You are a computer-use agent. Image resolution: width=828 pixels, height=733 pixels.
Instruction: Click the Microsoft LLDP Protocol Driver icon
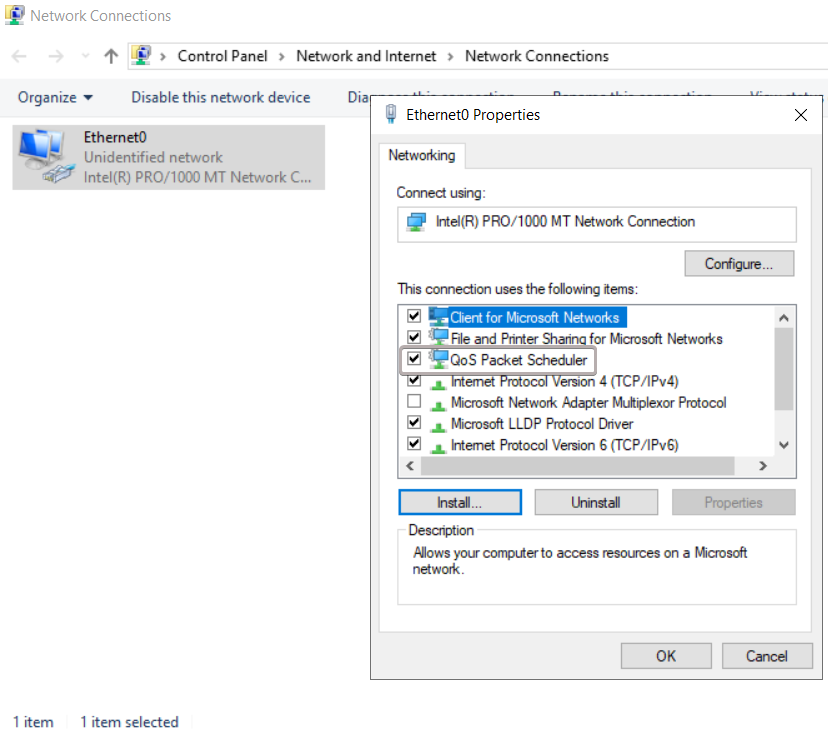coord(439,424)
